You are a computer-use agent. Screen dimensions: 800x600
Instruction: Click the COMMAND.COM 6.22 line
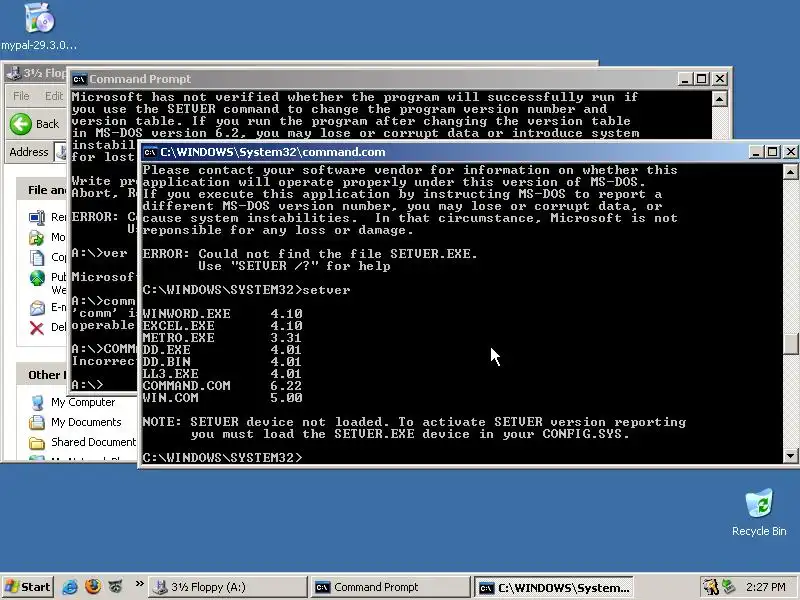222,385
